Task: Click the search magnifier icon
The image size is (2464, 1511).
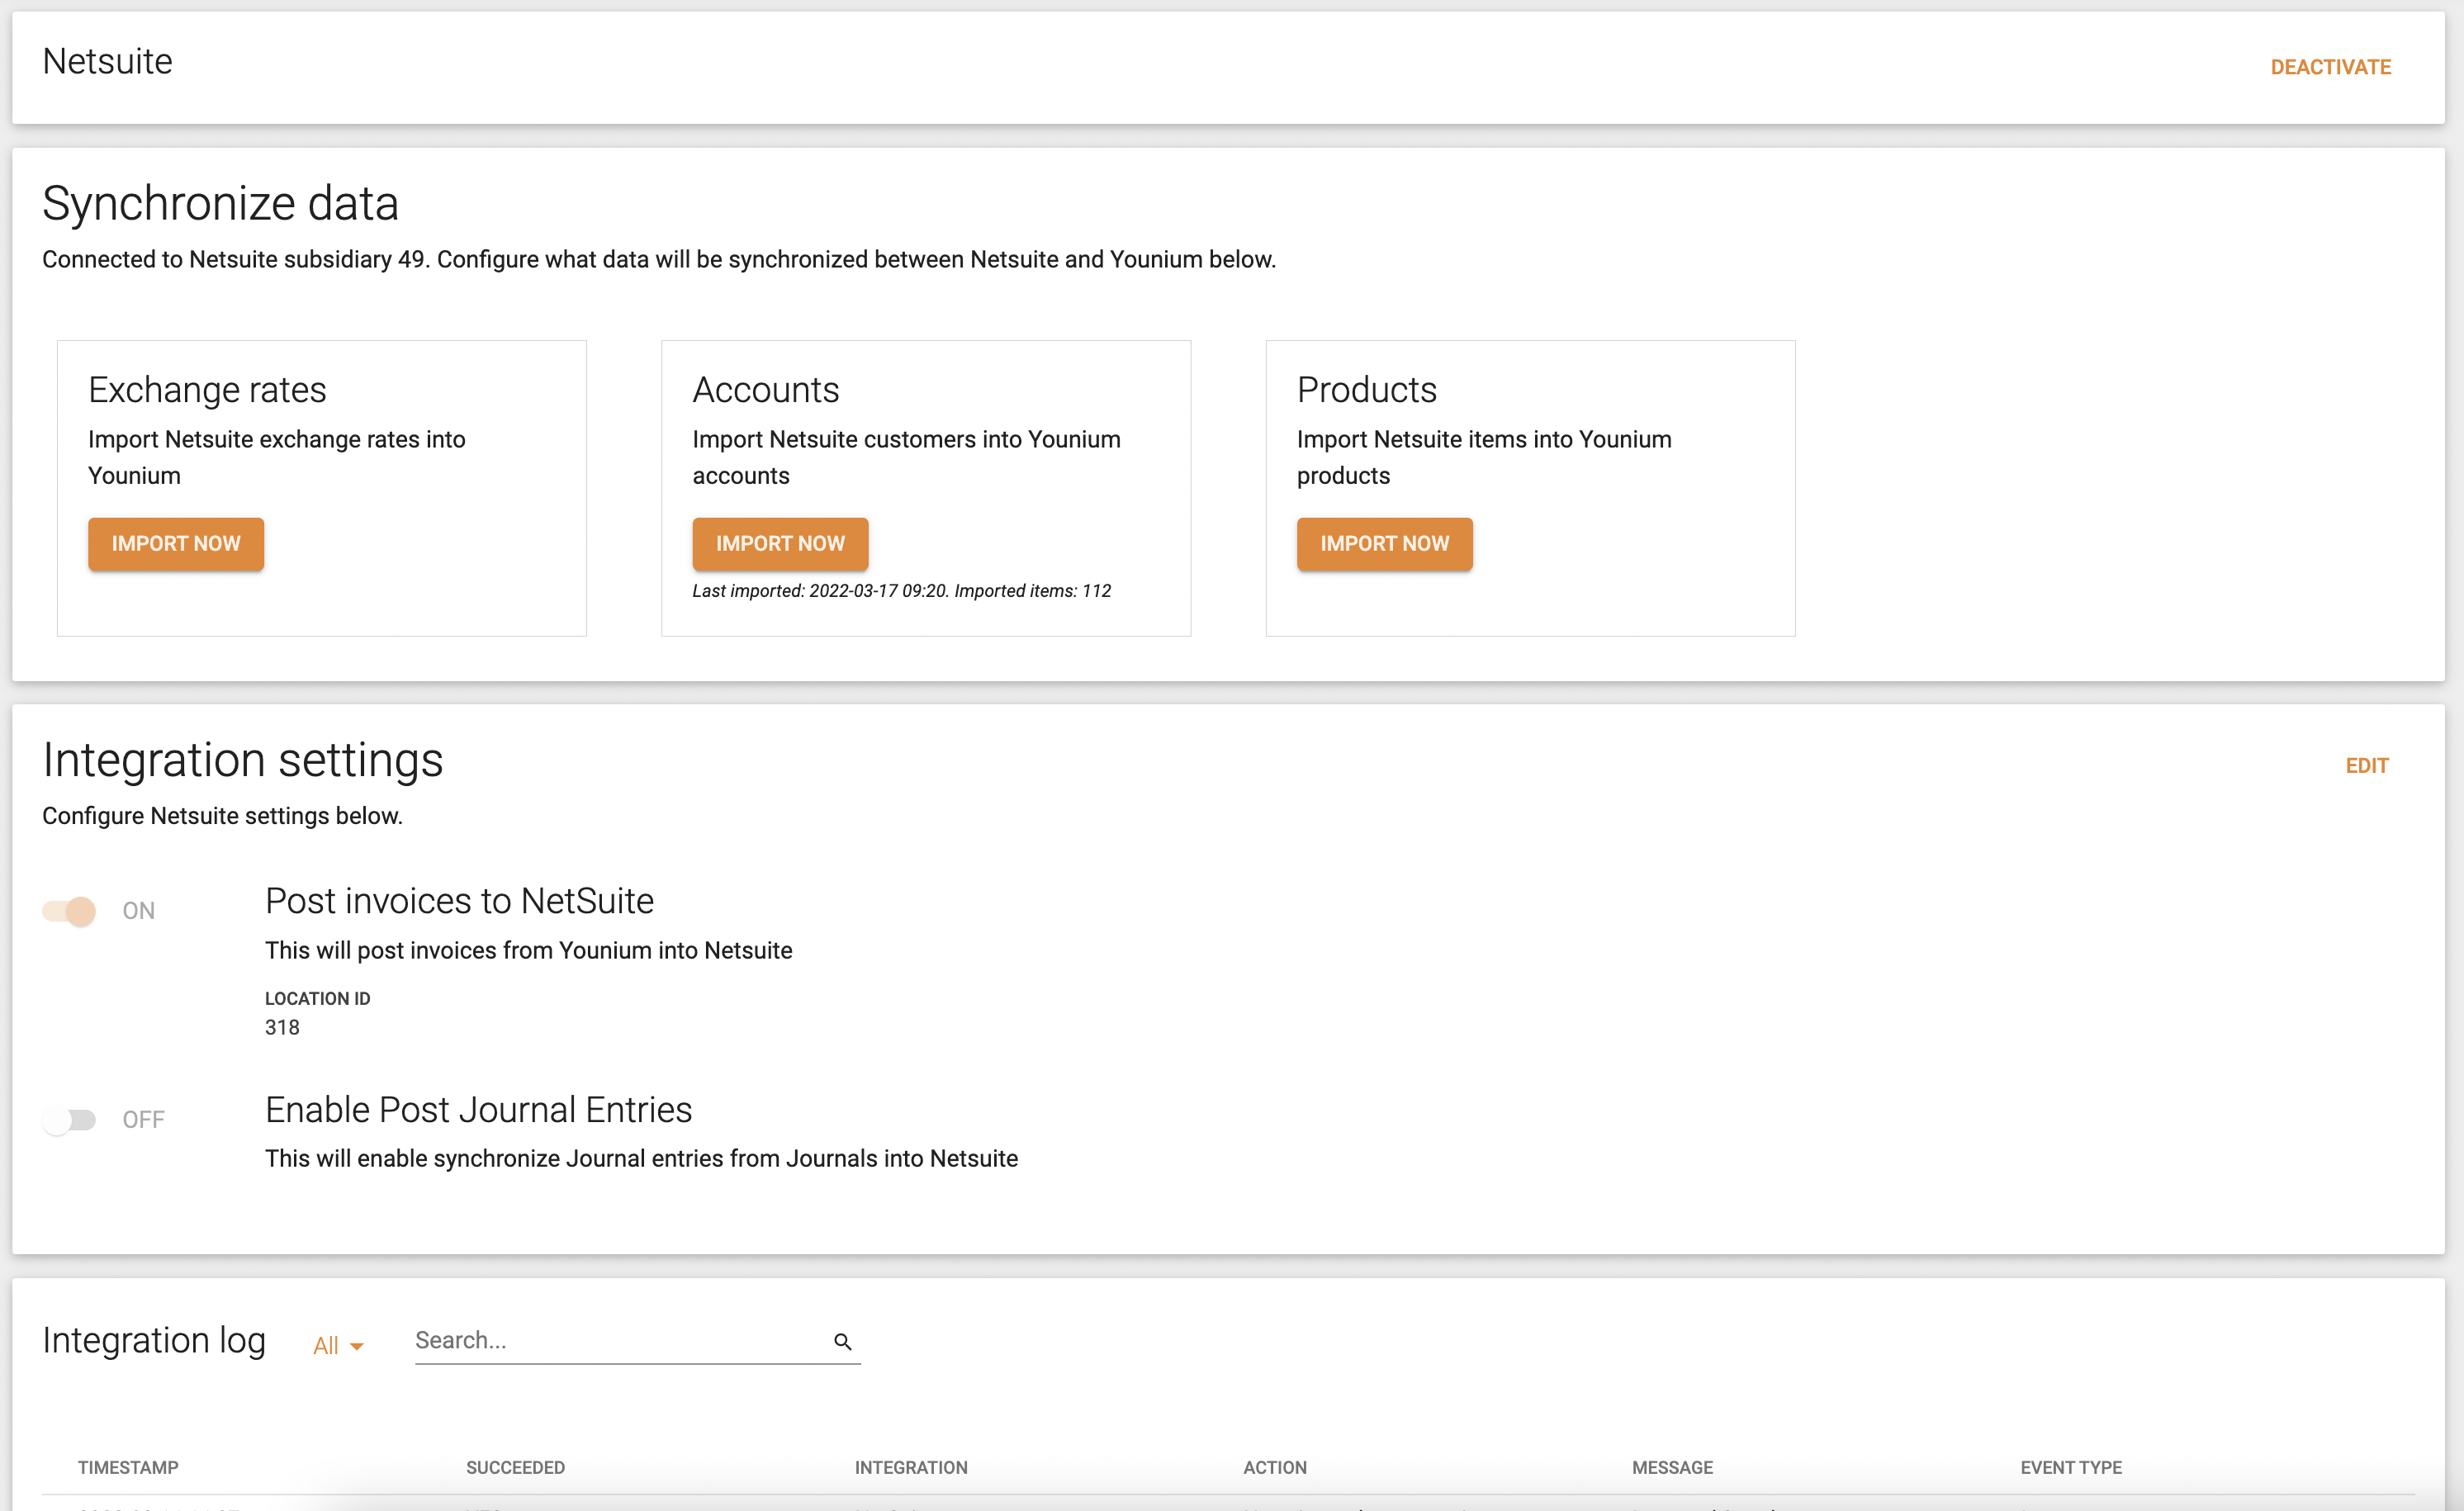Action: point(842,1341)
